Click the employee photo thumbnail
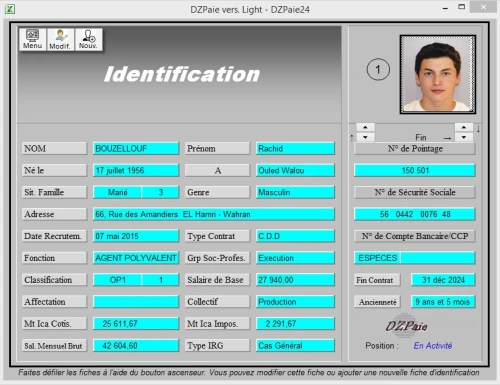Screen dimensions: 500x385 coord(438,74)
